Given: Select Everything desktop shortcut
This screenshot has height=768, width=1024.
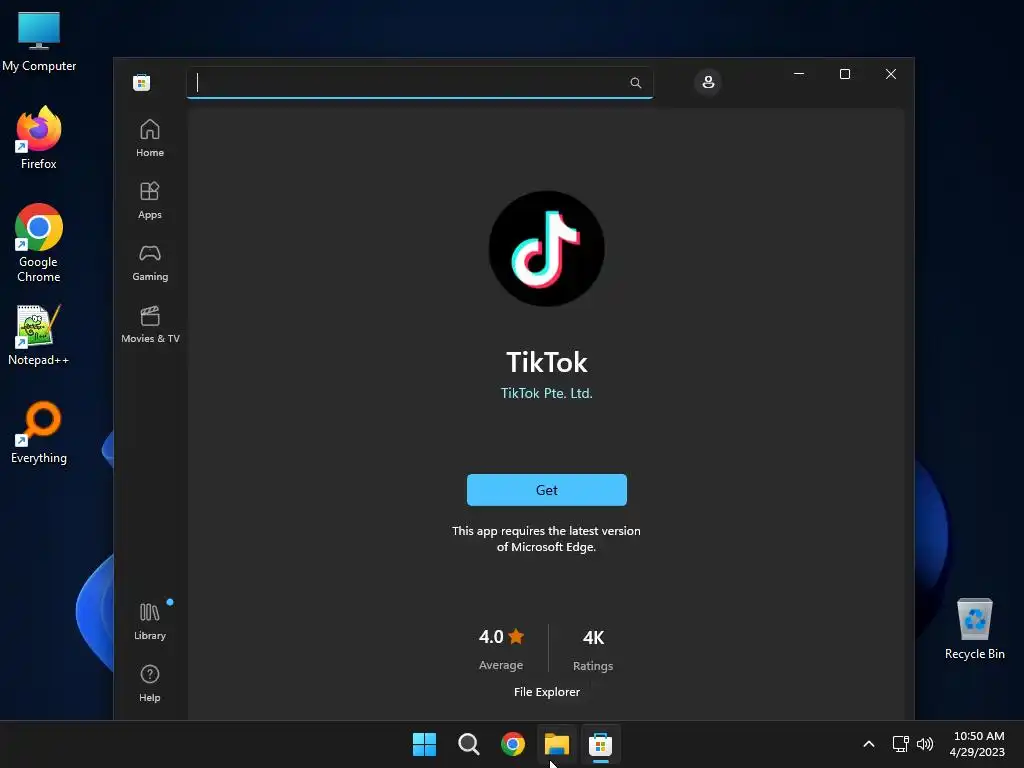Looking at the screenshot, I should [39, 432].
